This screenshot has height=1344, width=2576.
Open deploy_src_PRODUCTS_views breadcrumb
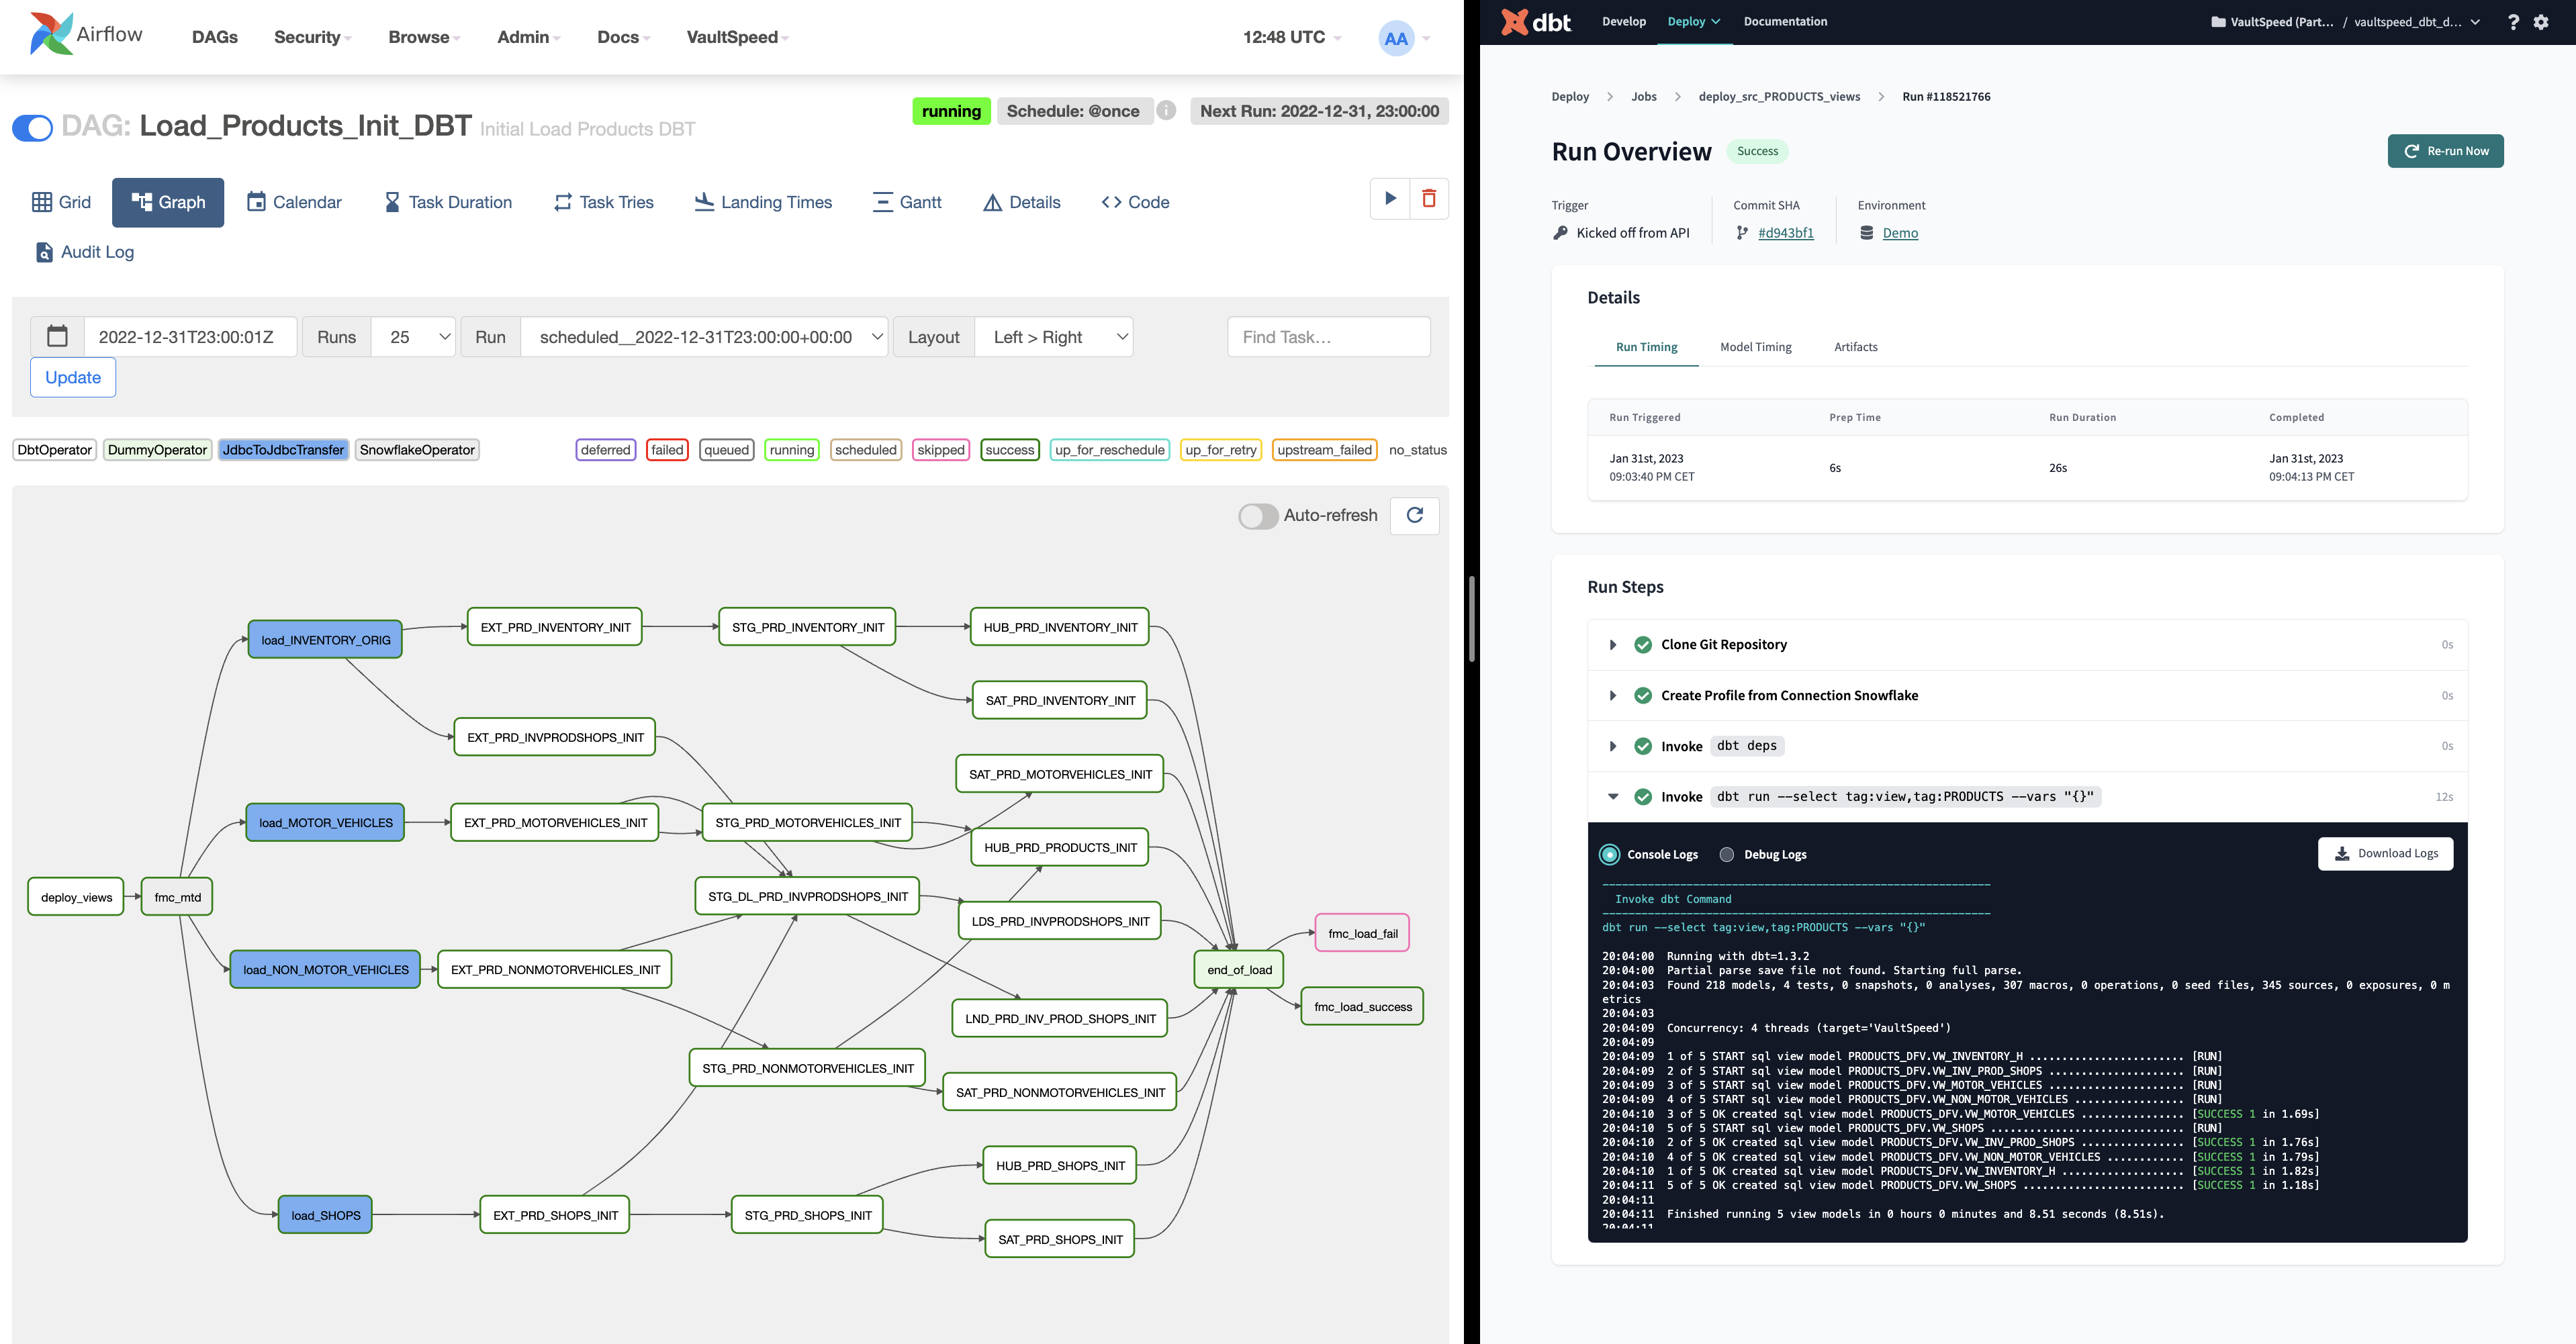click(1779, 97)
